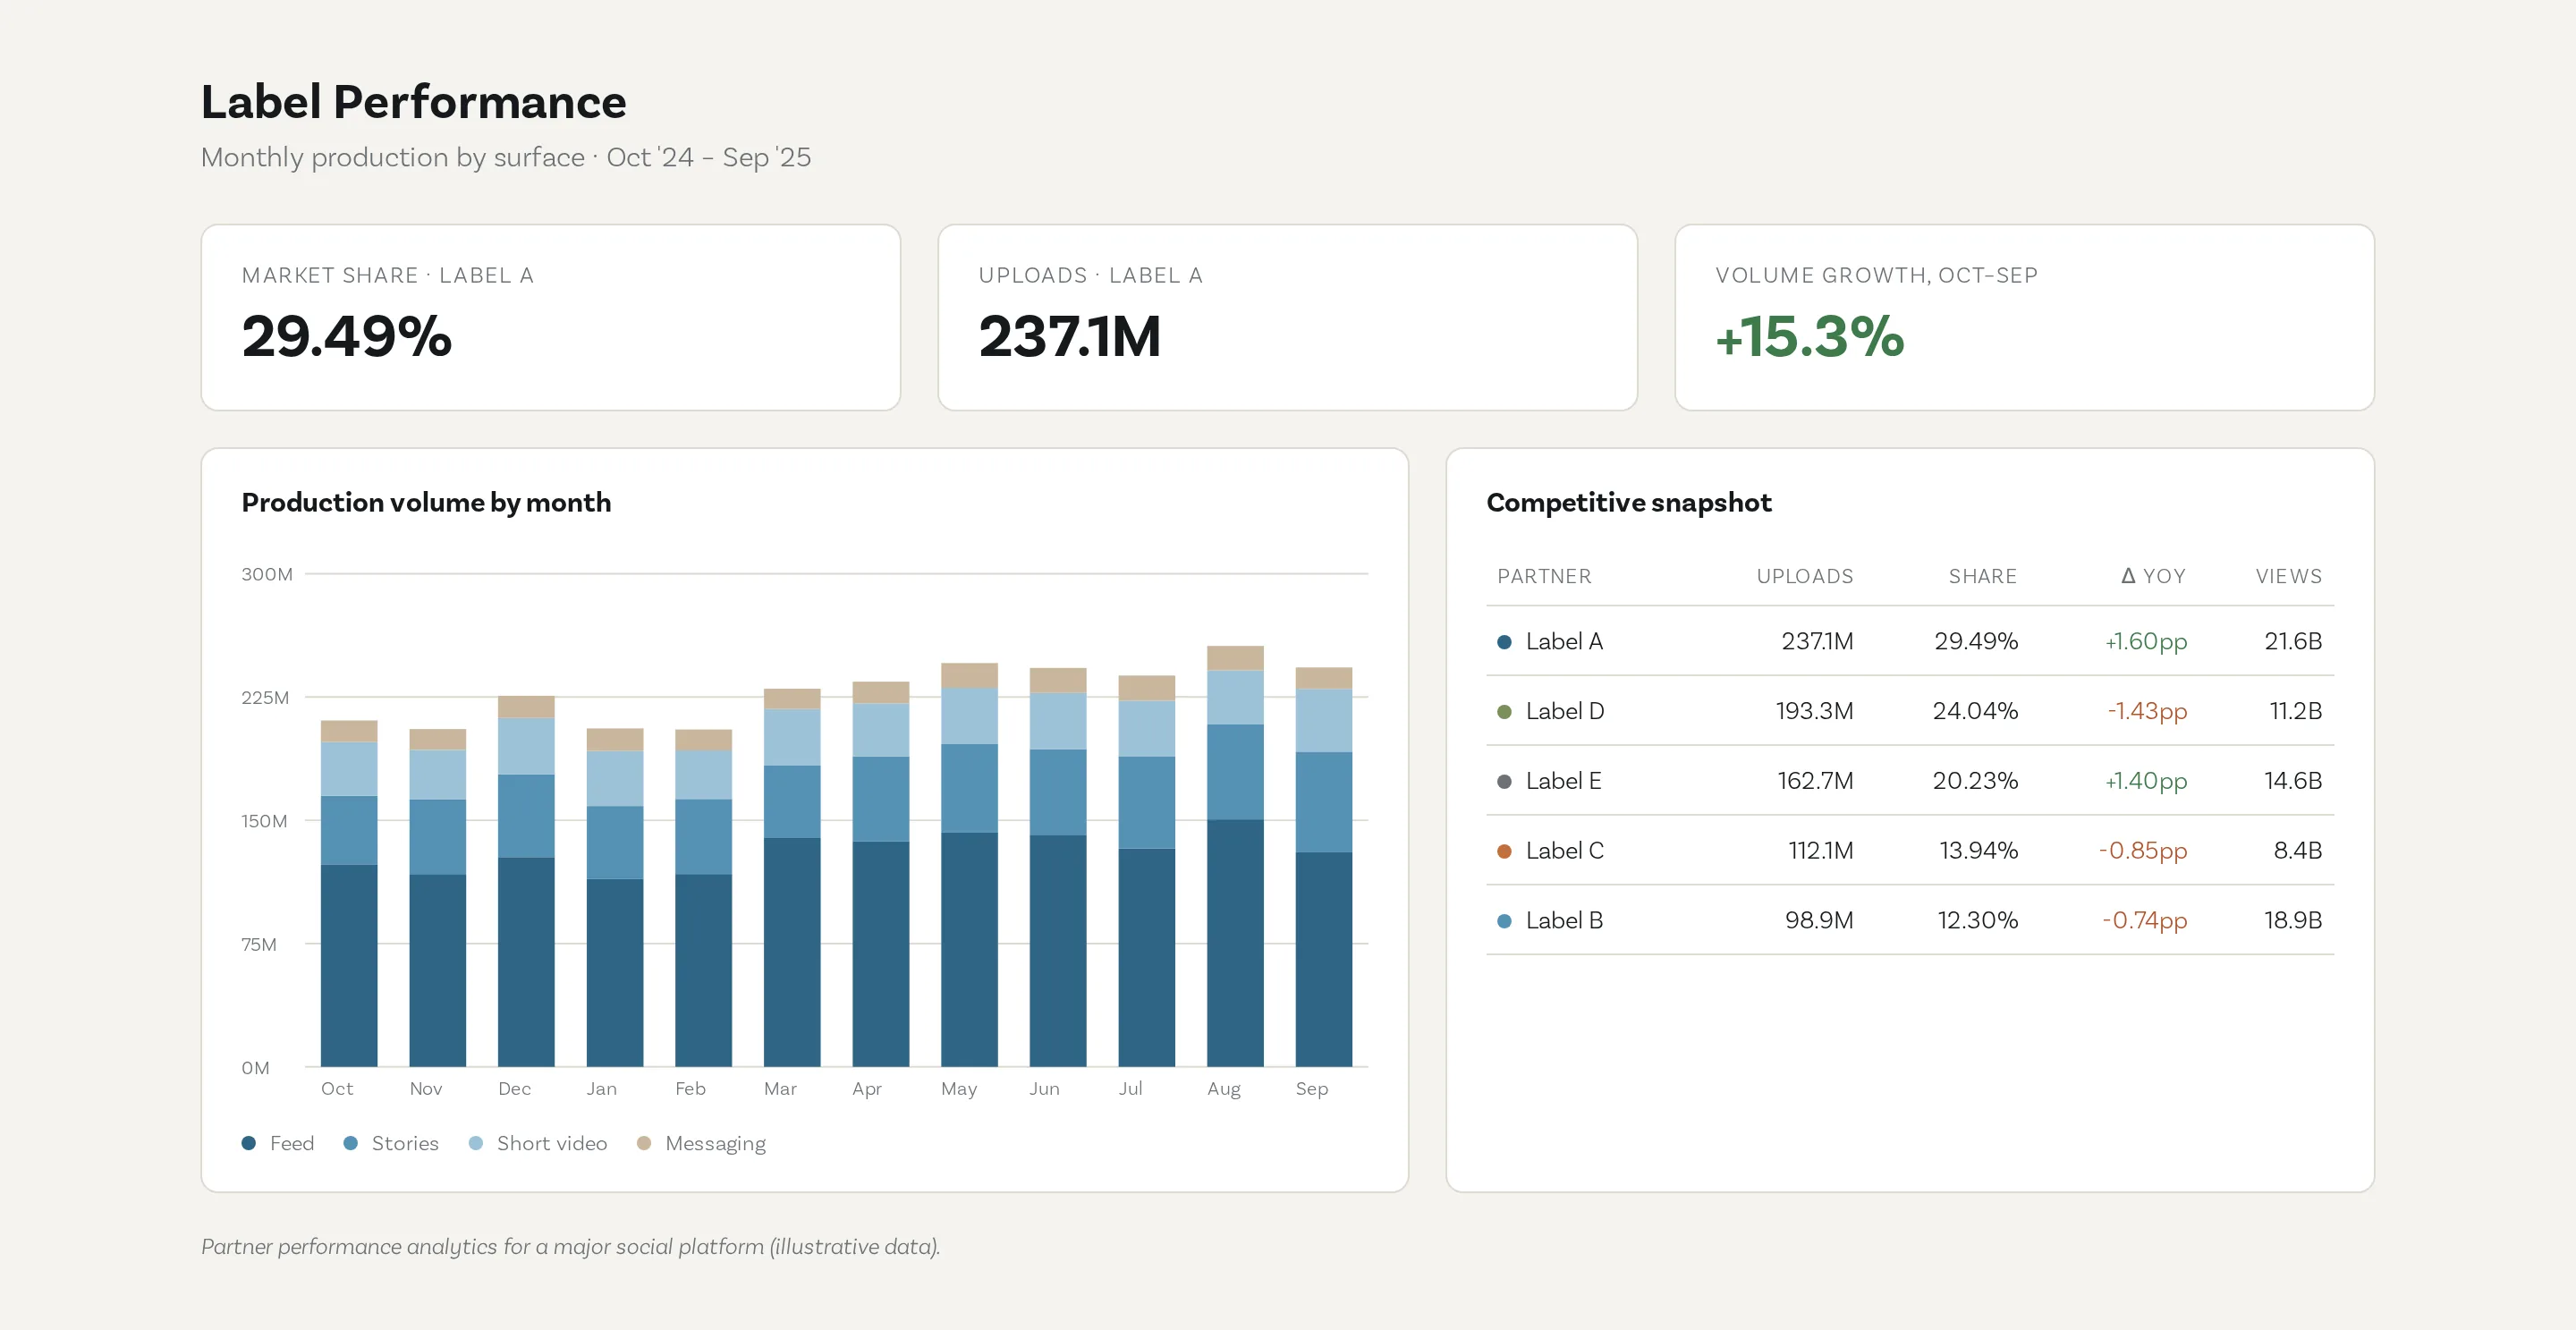Select the May bar in the chart
The image size is (2576, 1330).
[969, 865]
